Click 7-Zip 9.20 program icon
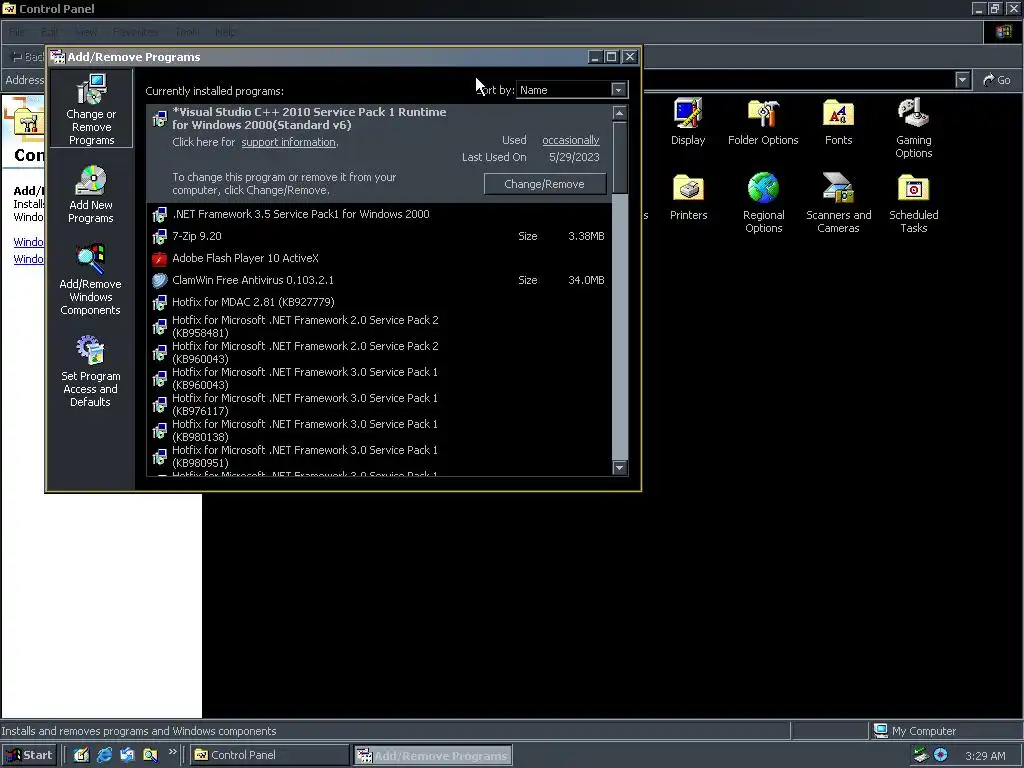The image size is (1024, 768). pos(159,236)
